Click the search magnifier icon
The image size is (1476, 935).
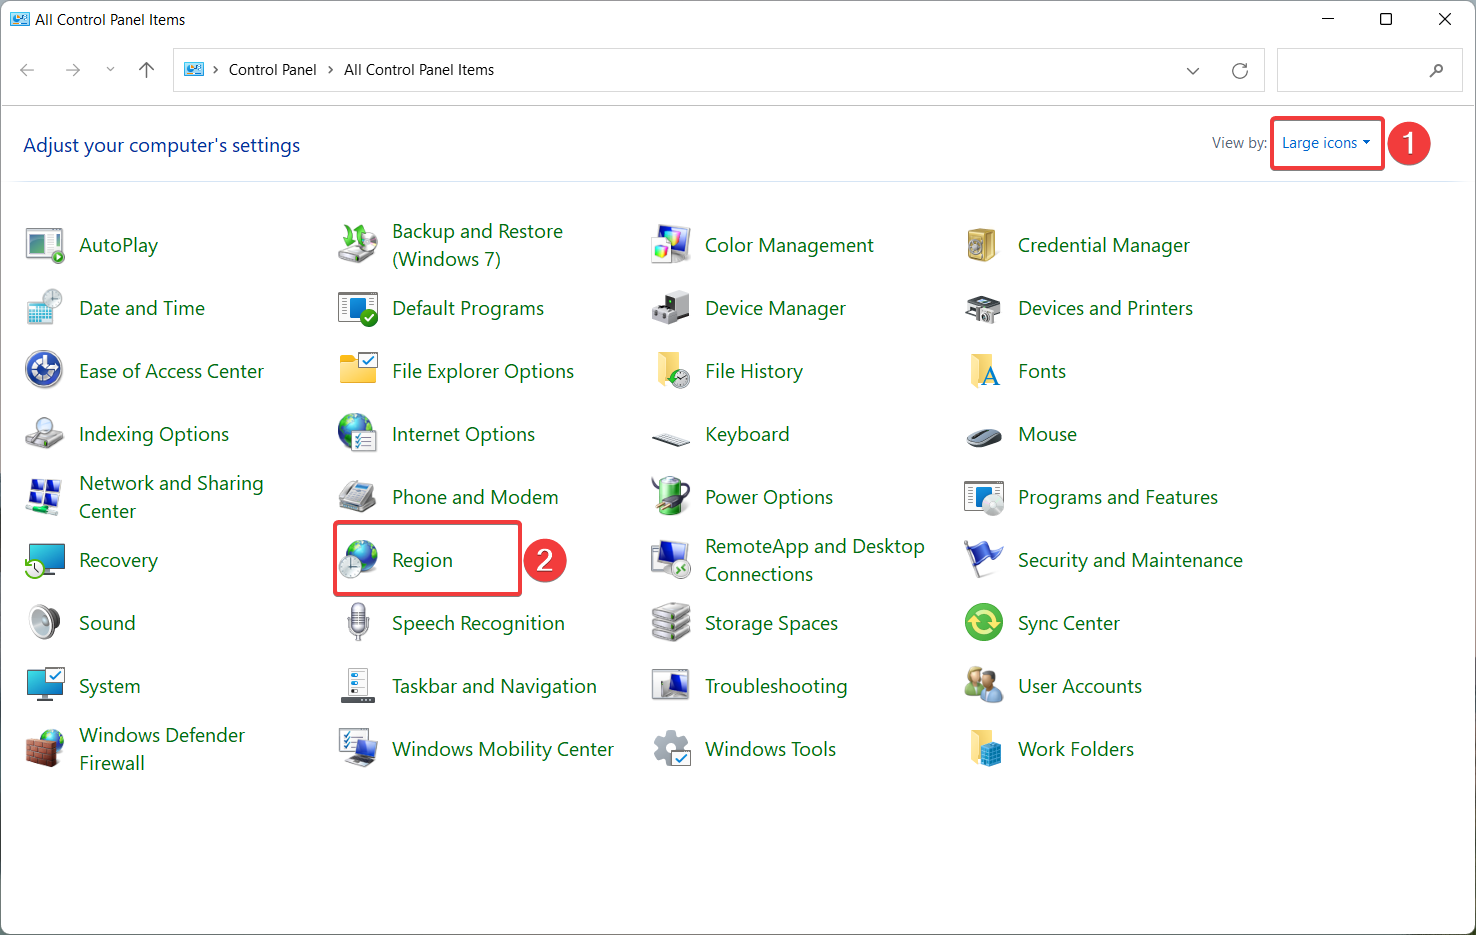[x=1436, y=70]
